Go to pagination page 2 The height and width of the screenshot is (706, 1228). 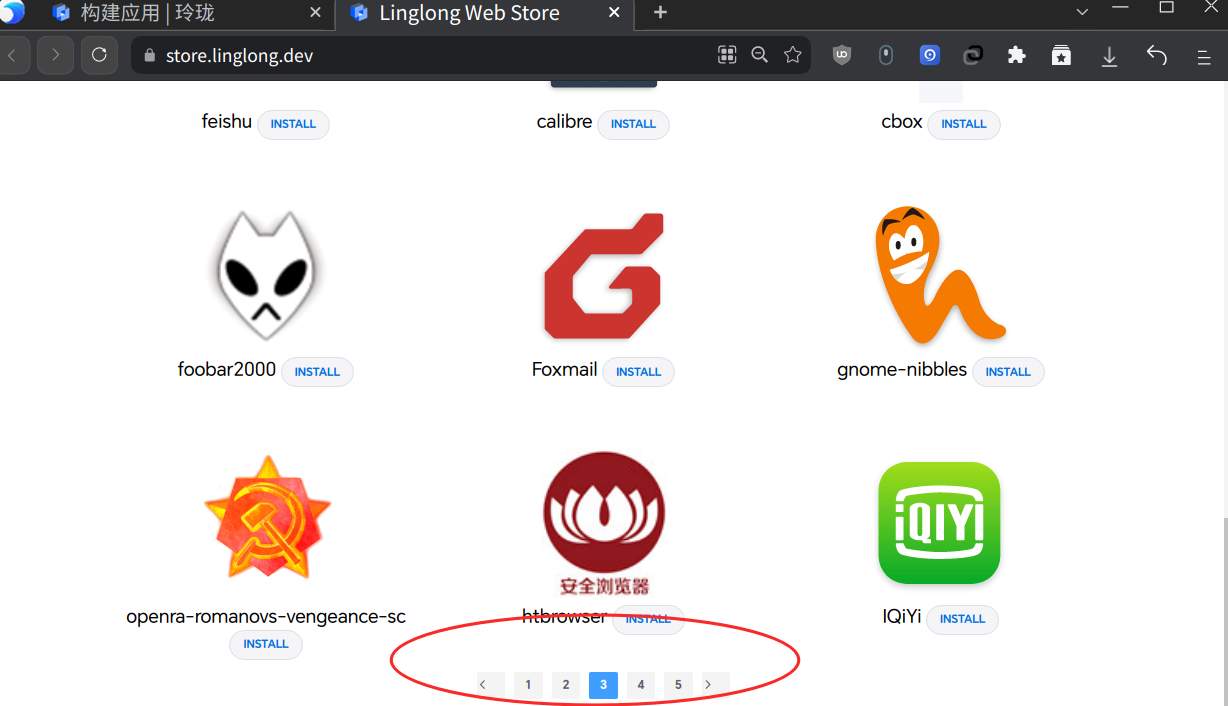tap(566, 685)
